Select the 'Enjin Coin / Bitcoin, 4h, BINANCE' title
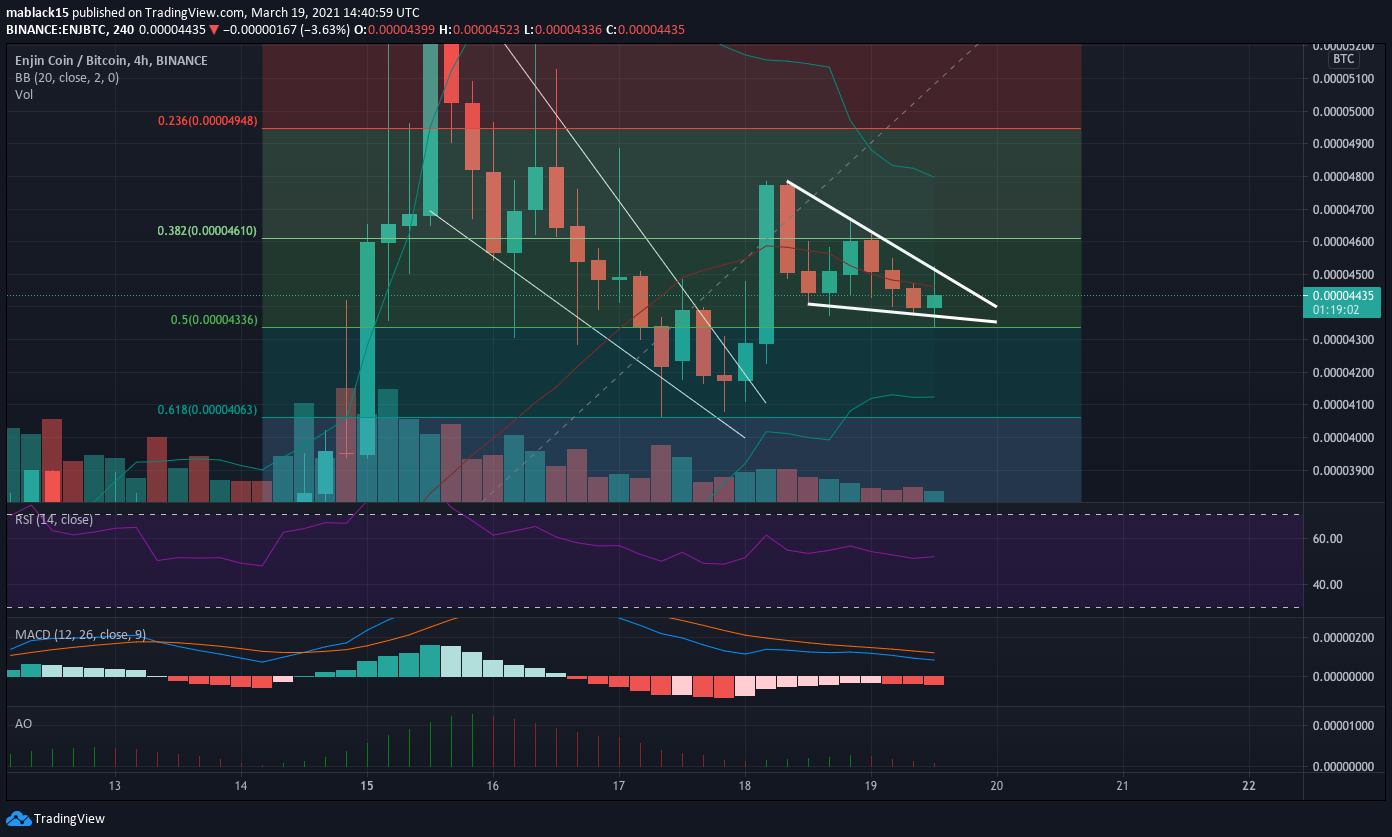This screenshot has height=837, width=1392. pos(111,61)
